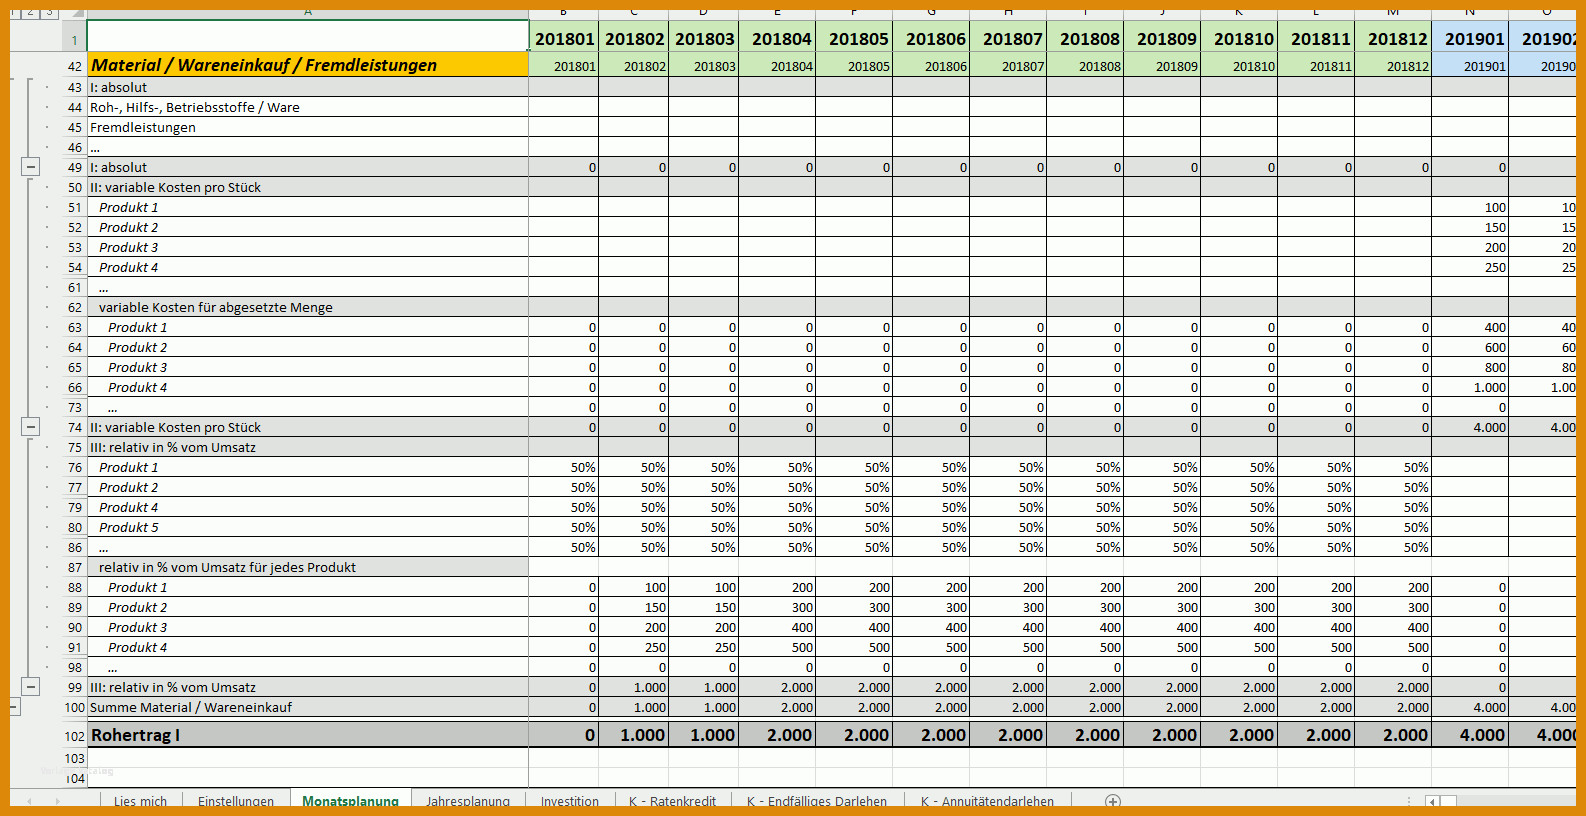Click row header number 102

pyautogui.click(x=74, y=736)
